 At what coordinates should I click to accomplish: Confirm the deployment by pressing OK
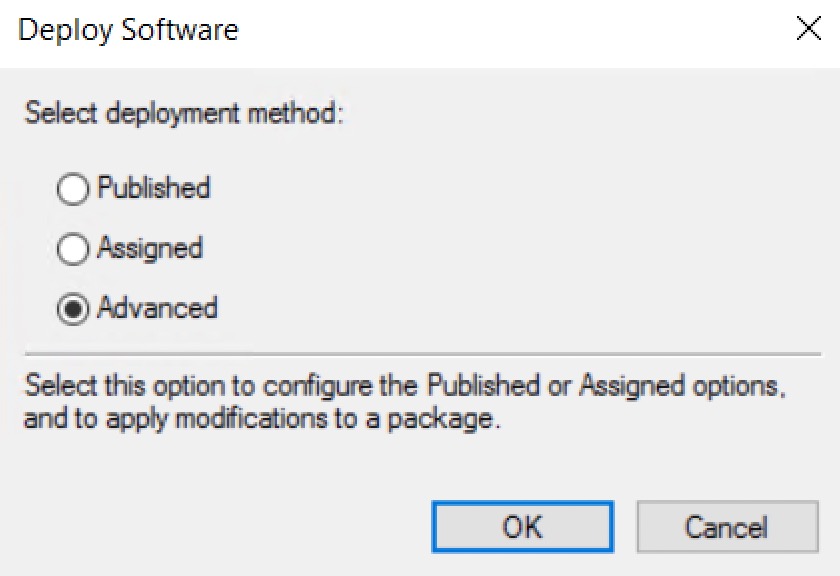point(522,527)
